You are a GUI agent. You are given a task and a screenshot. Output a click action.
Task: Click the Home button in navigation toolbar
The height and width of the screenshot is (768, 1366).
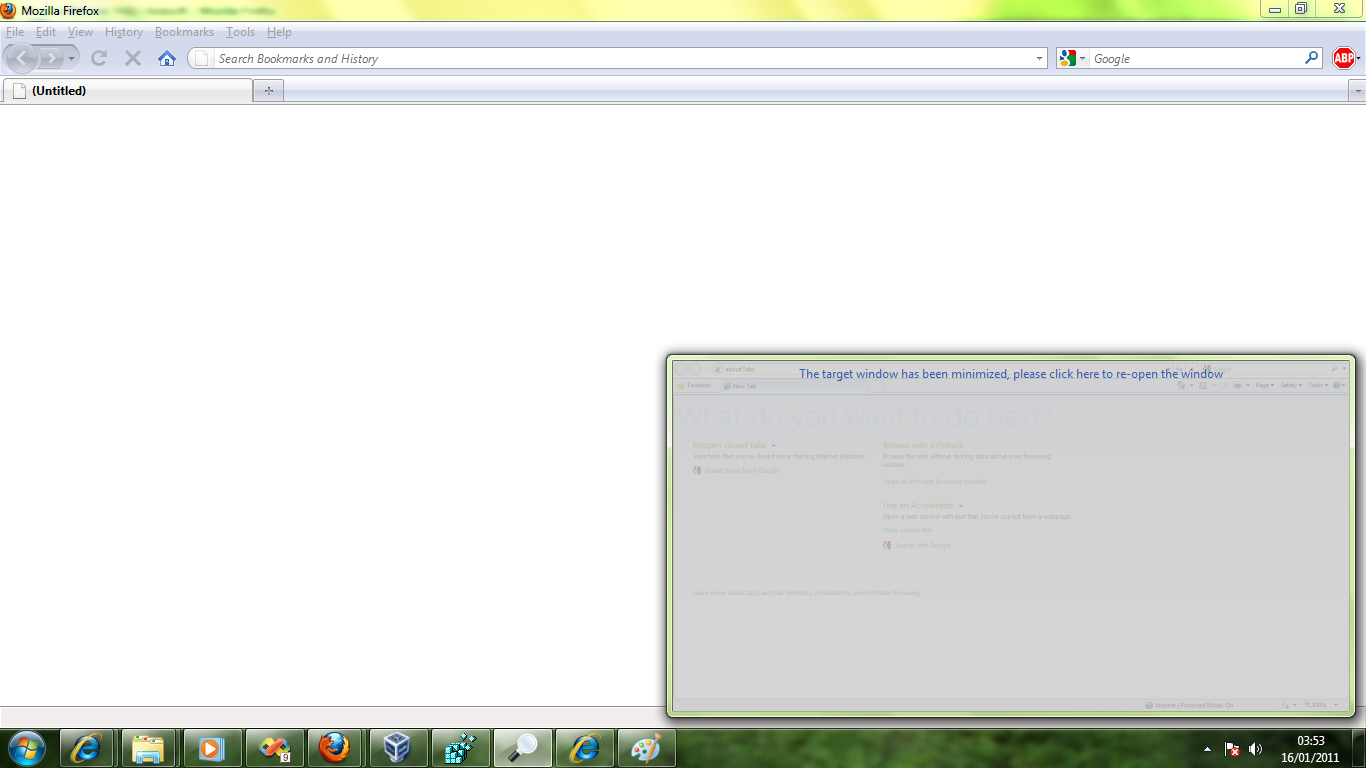pos(167,59)
